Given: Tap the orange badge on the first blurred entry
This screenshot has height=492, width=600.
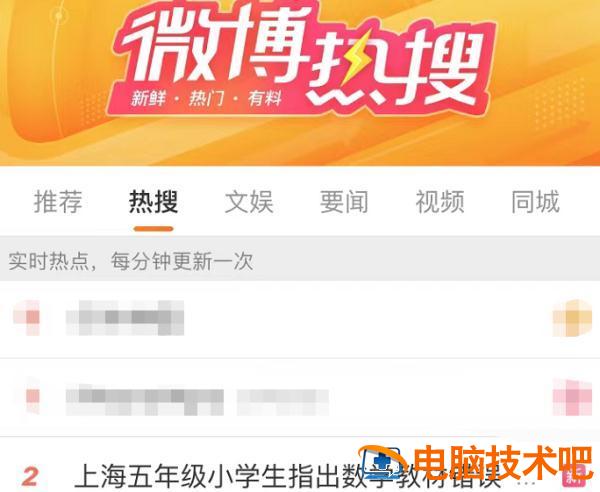Looking at the screenshot, I should (x=572, y=318).
